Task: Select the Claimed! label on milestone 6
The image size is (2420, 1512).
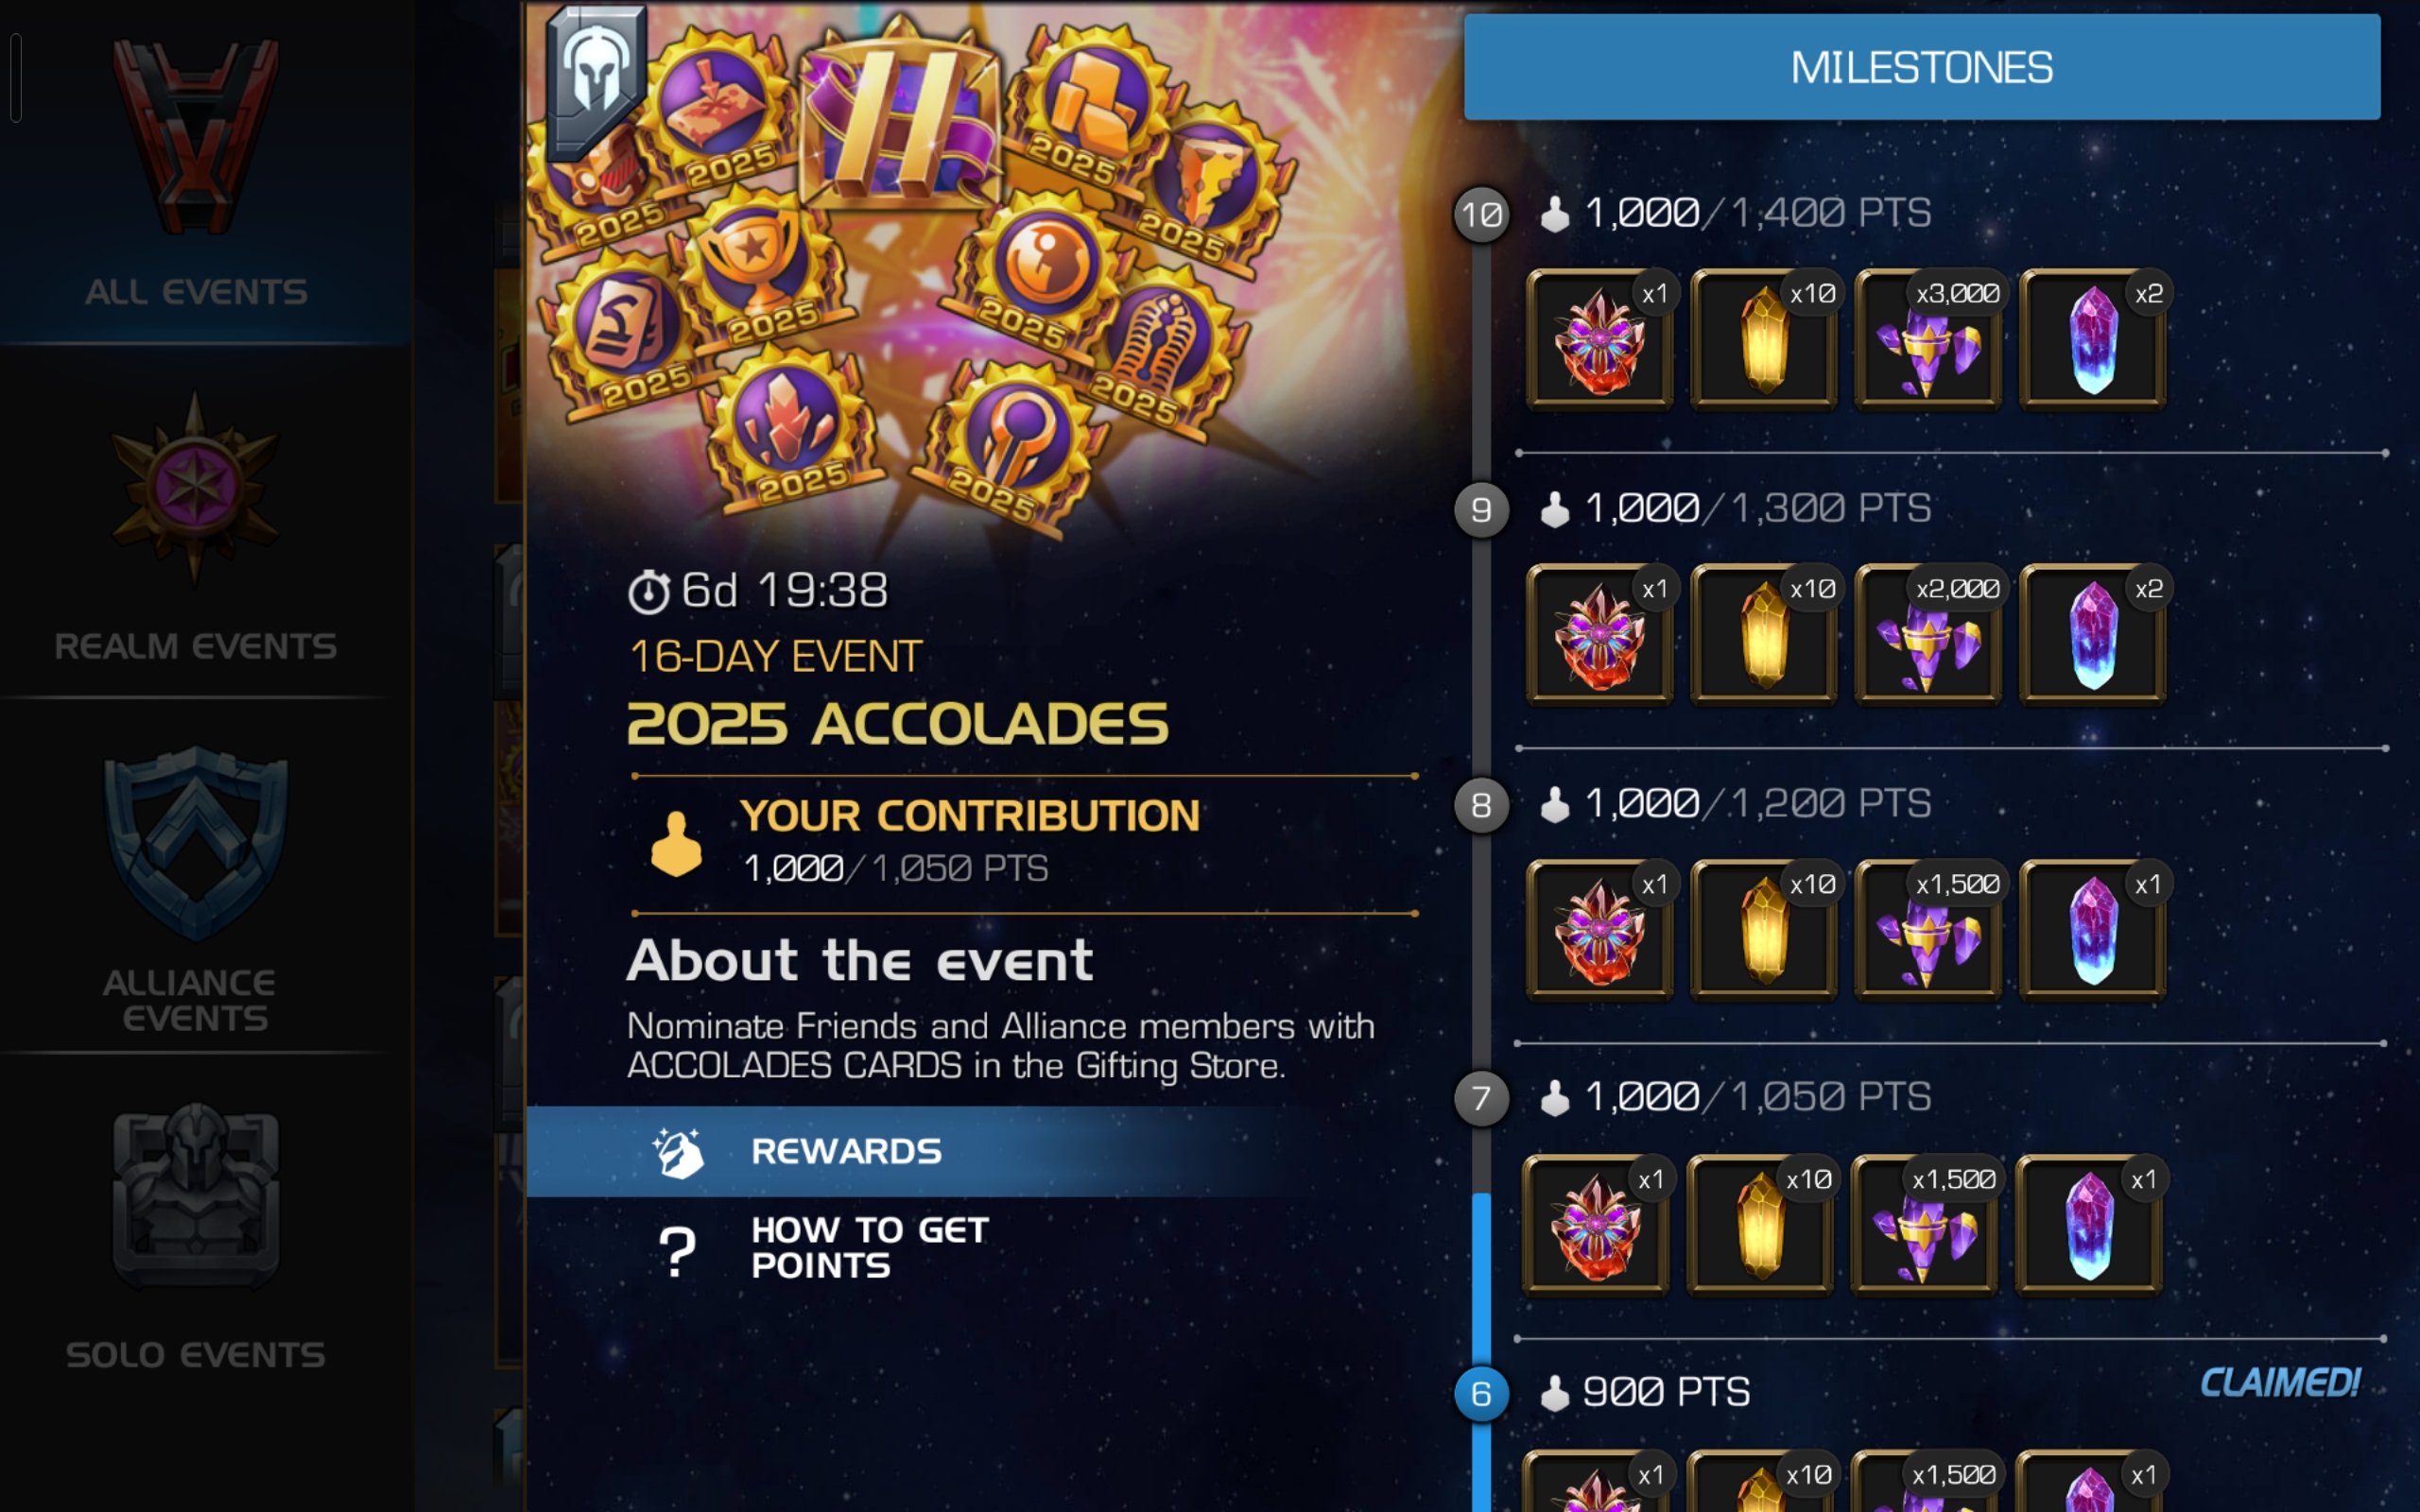Action: click(x=2280, y=1382)
